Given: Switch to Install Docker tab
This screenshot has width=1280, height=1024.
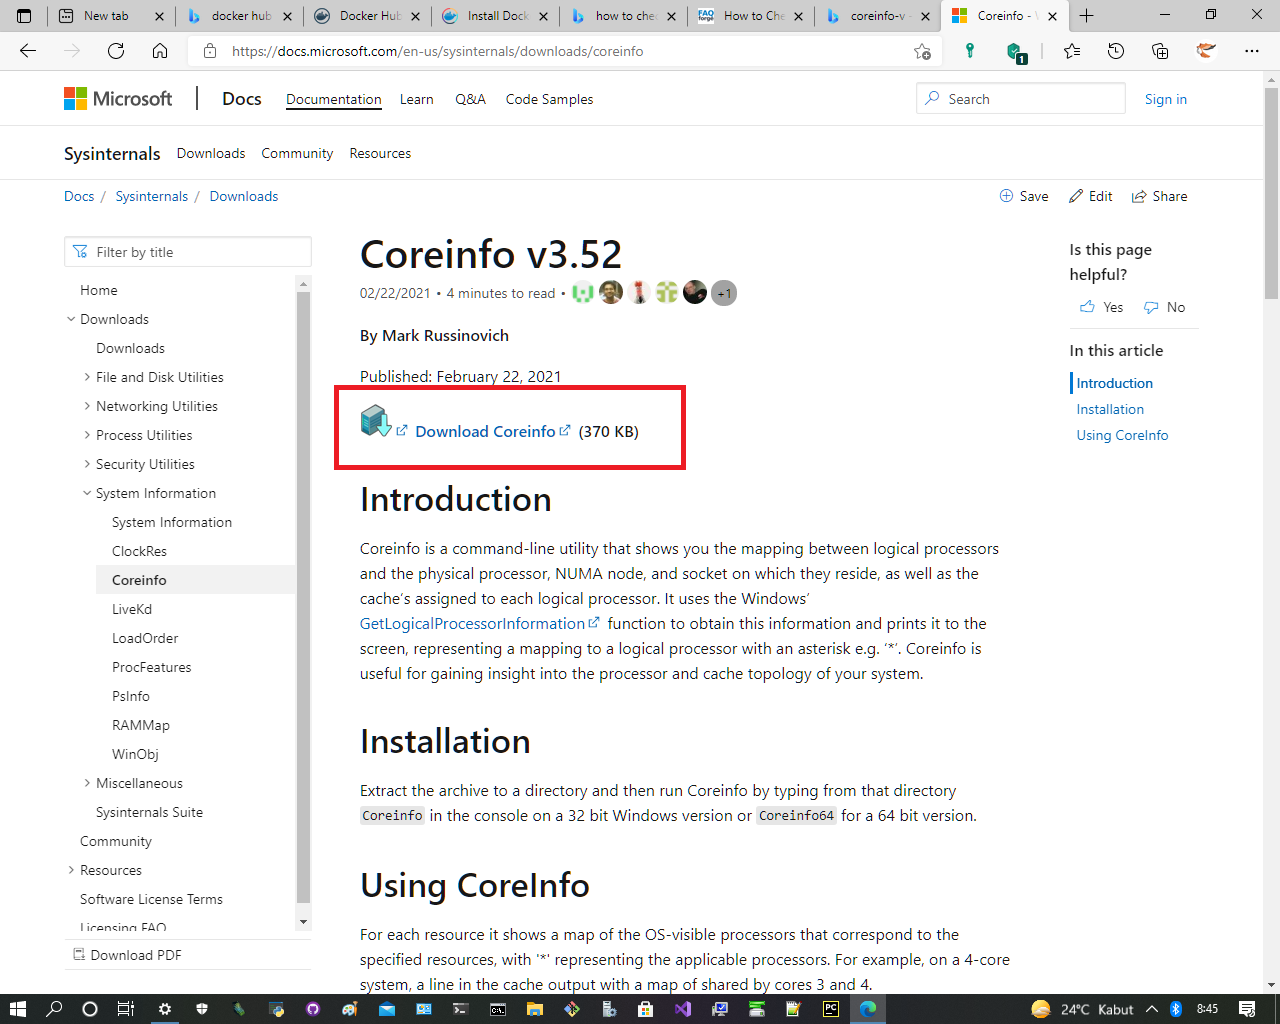Looking at the screenshot, I should pos(495,16).
